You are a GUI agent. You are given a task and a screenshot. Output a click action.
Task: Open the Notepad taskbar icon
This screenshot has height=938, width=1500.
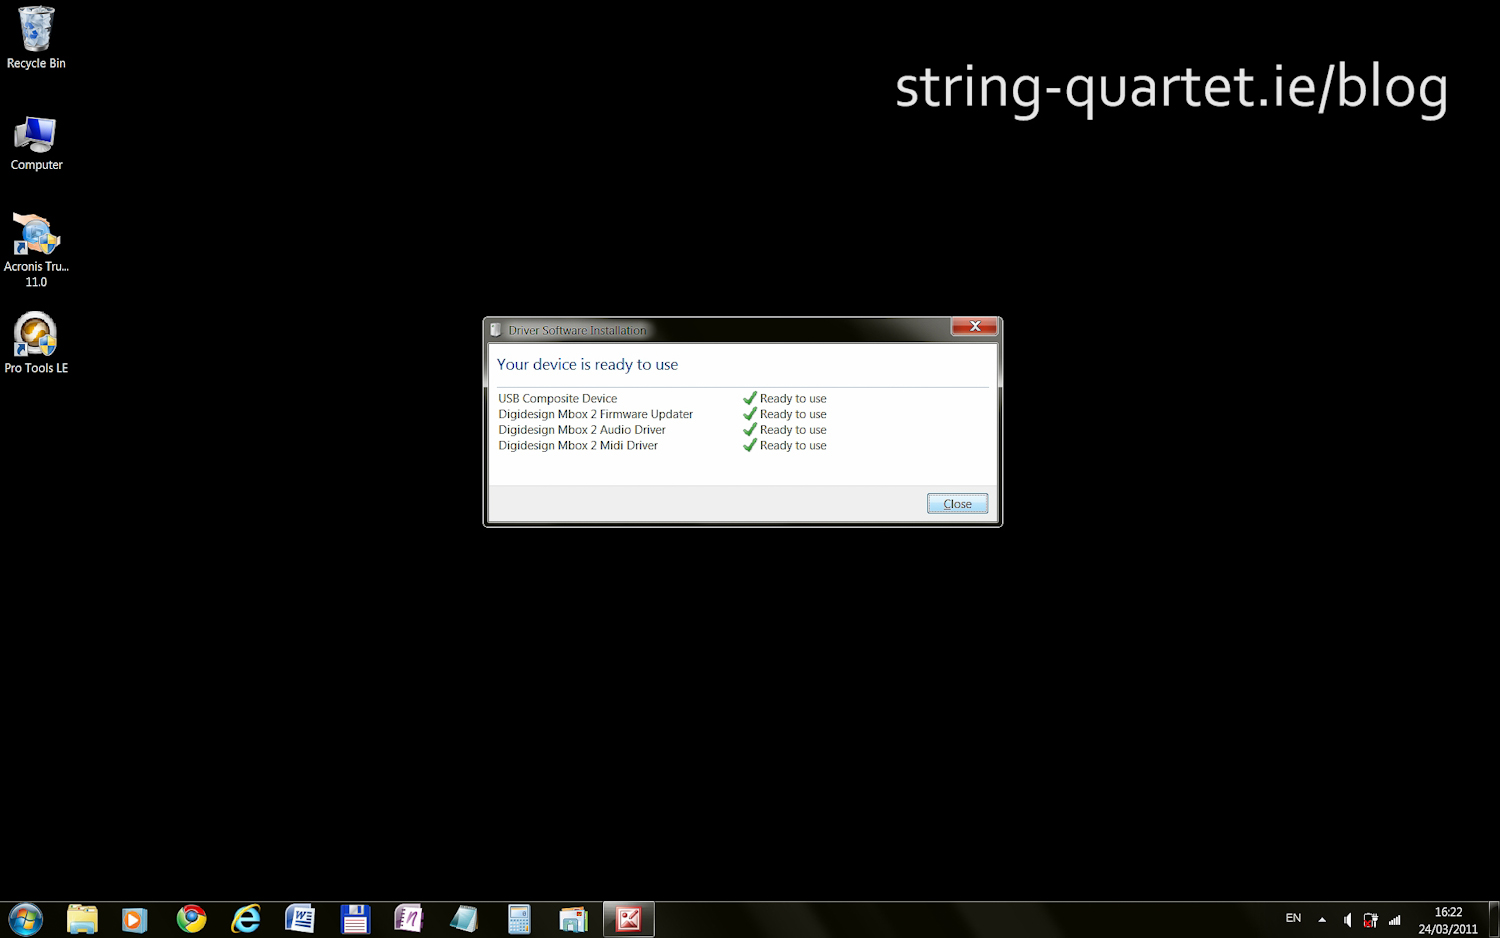pyautogui.click(x=464, y=919)
